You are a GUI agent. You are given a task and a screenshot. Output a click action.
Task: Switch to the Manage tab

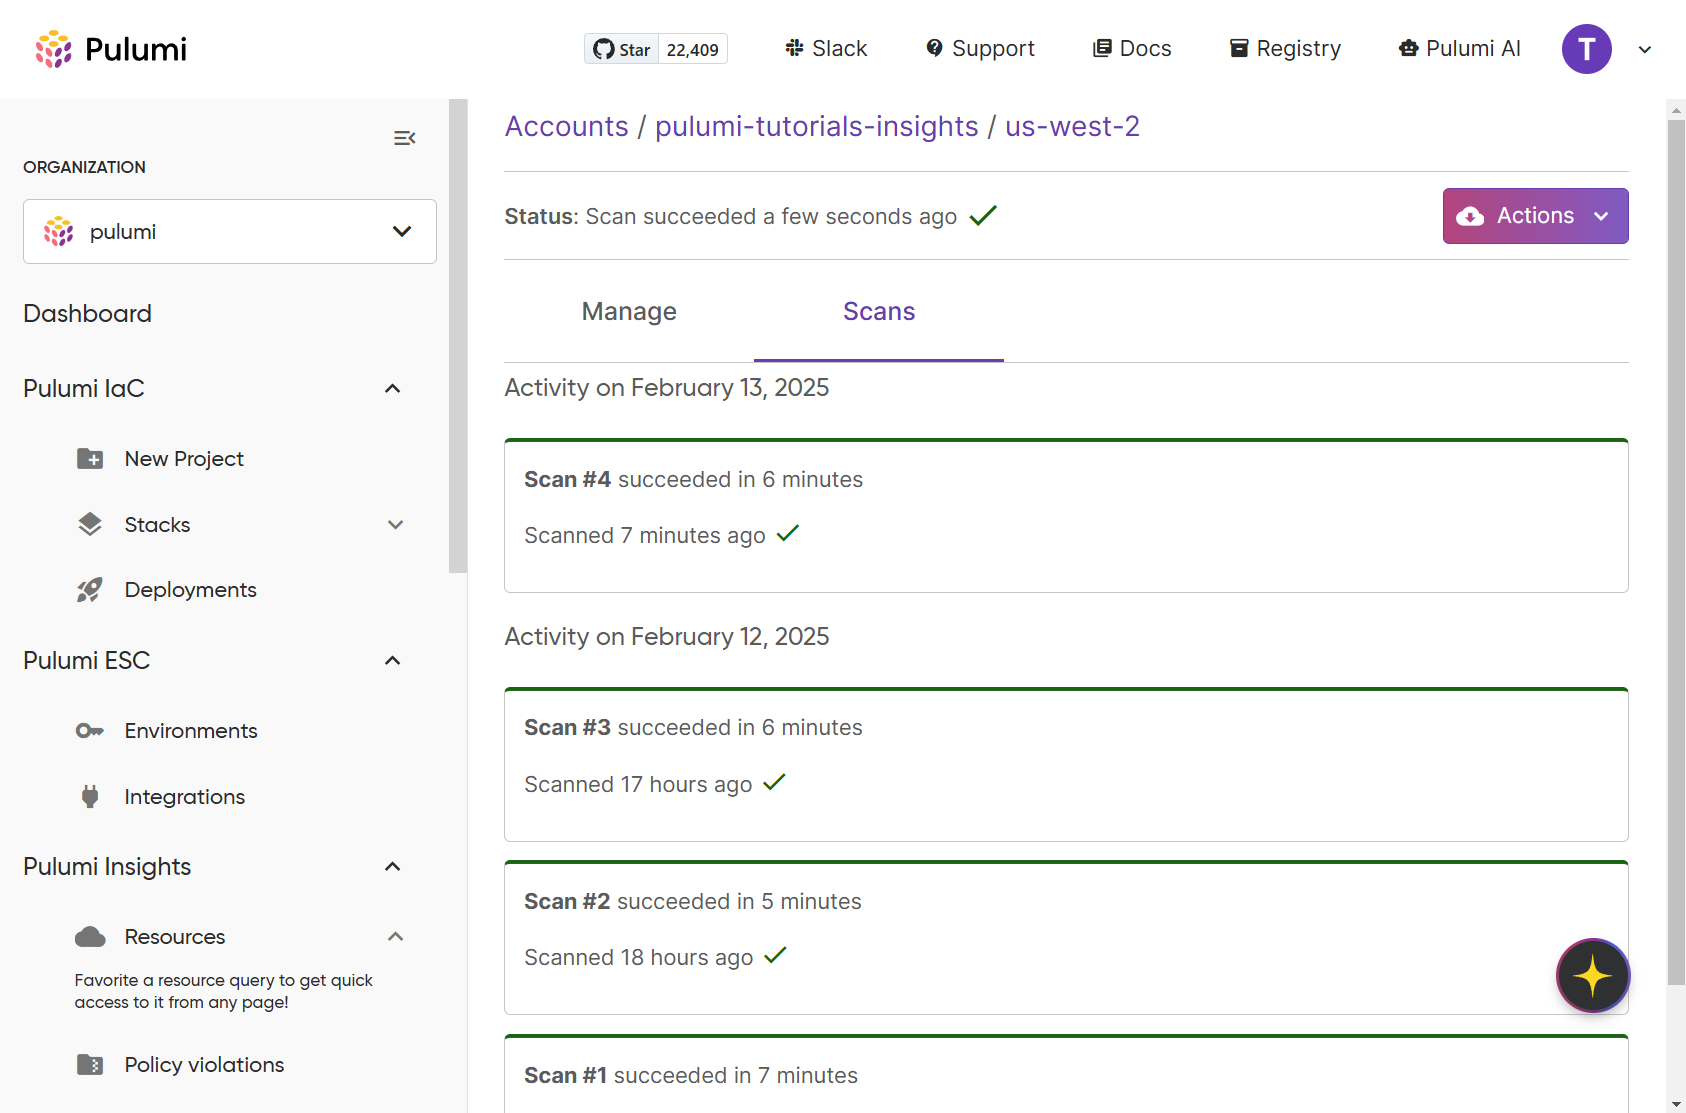pos(629,312)
